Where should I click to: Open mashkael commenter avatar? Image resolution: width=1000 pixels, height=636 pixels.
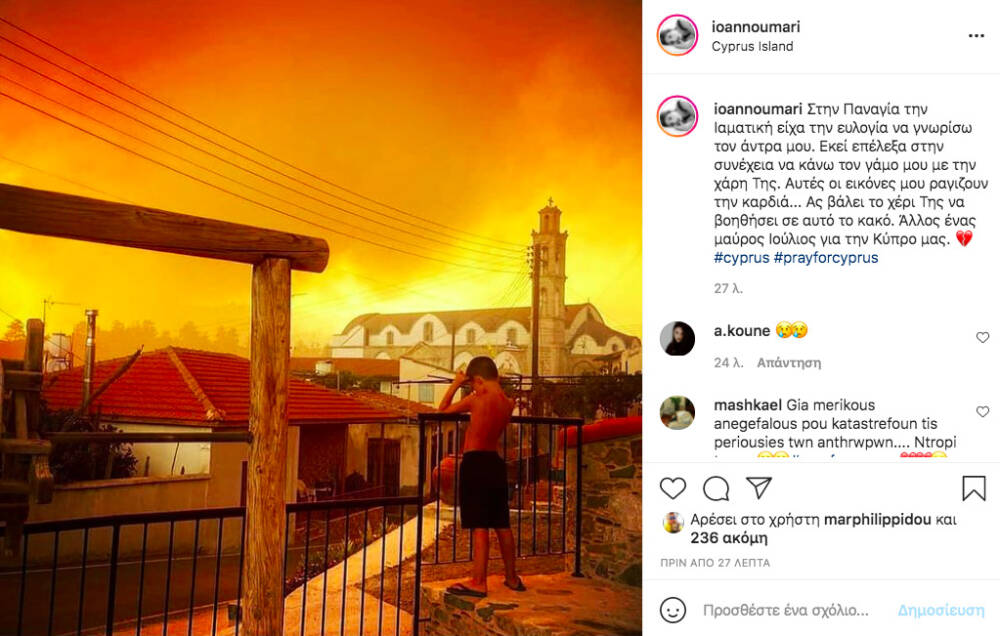tap(677, 412)
